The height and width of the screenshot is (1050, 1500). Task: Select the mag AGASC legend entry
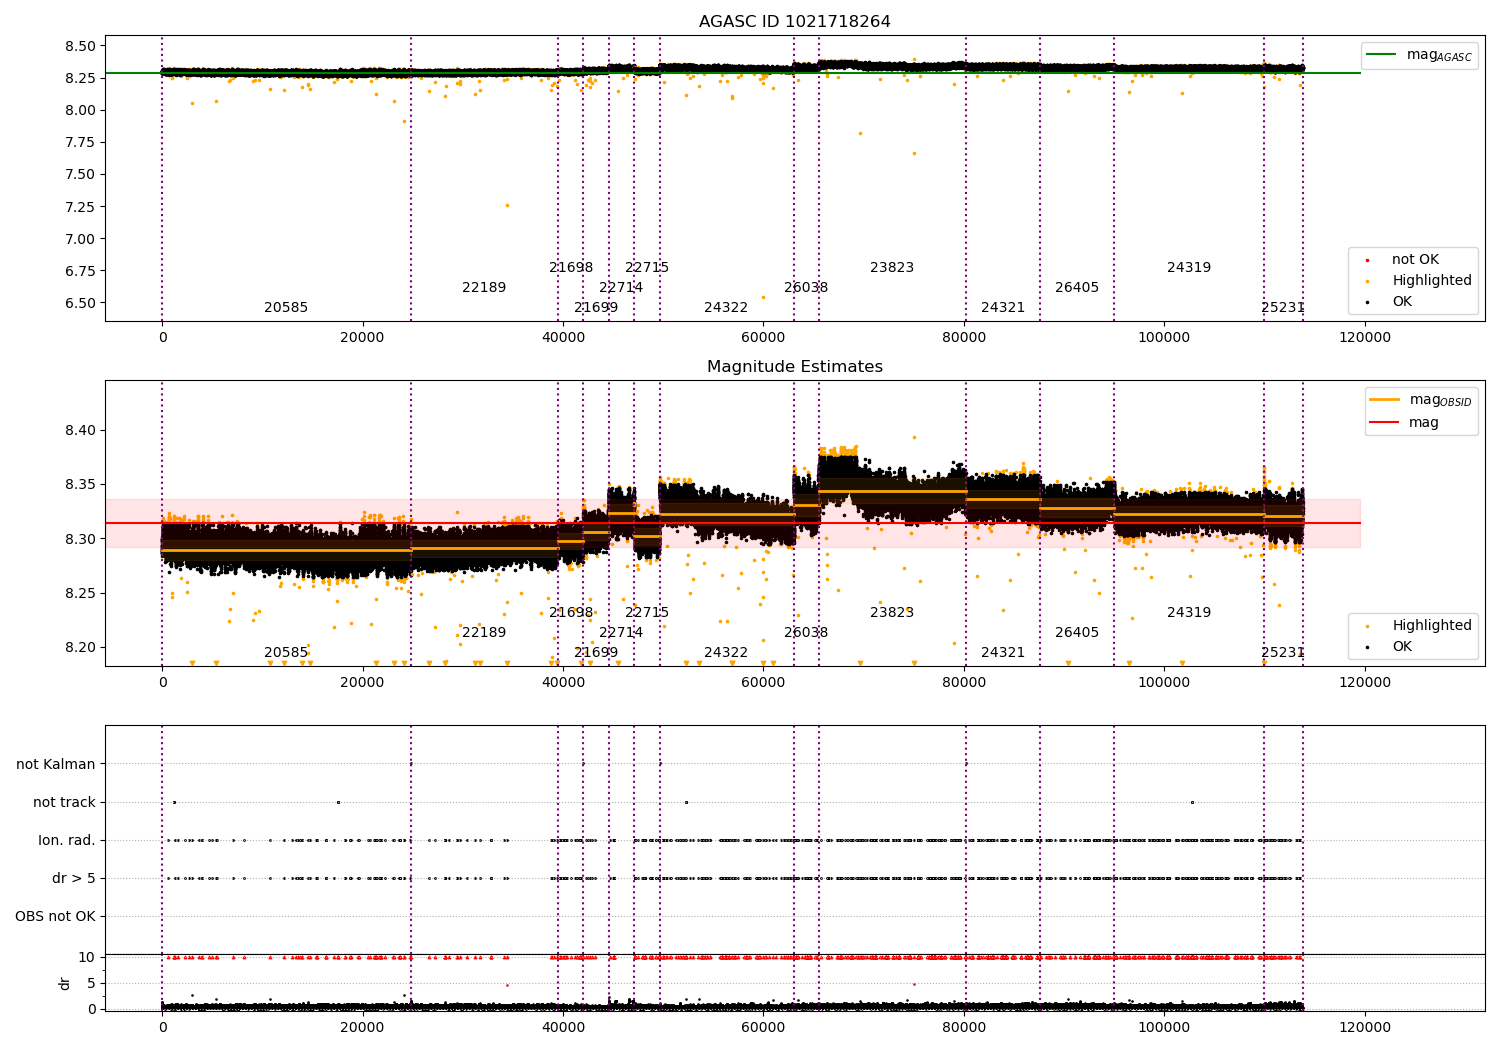tap(1419, 55)
